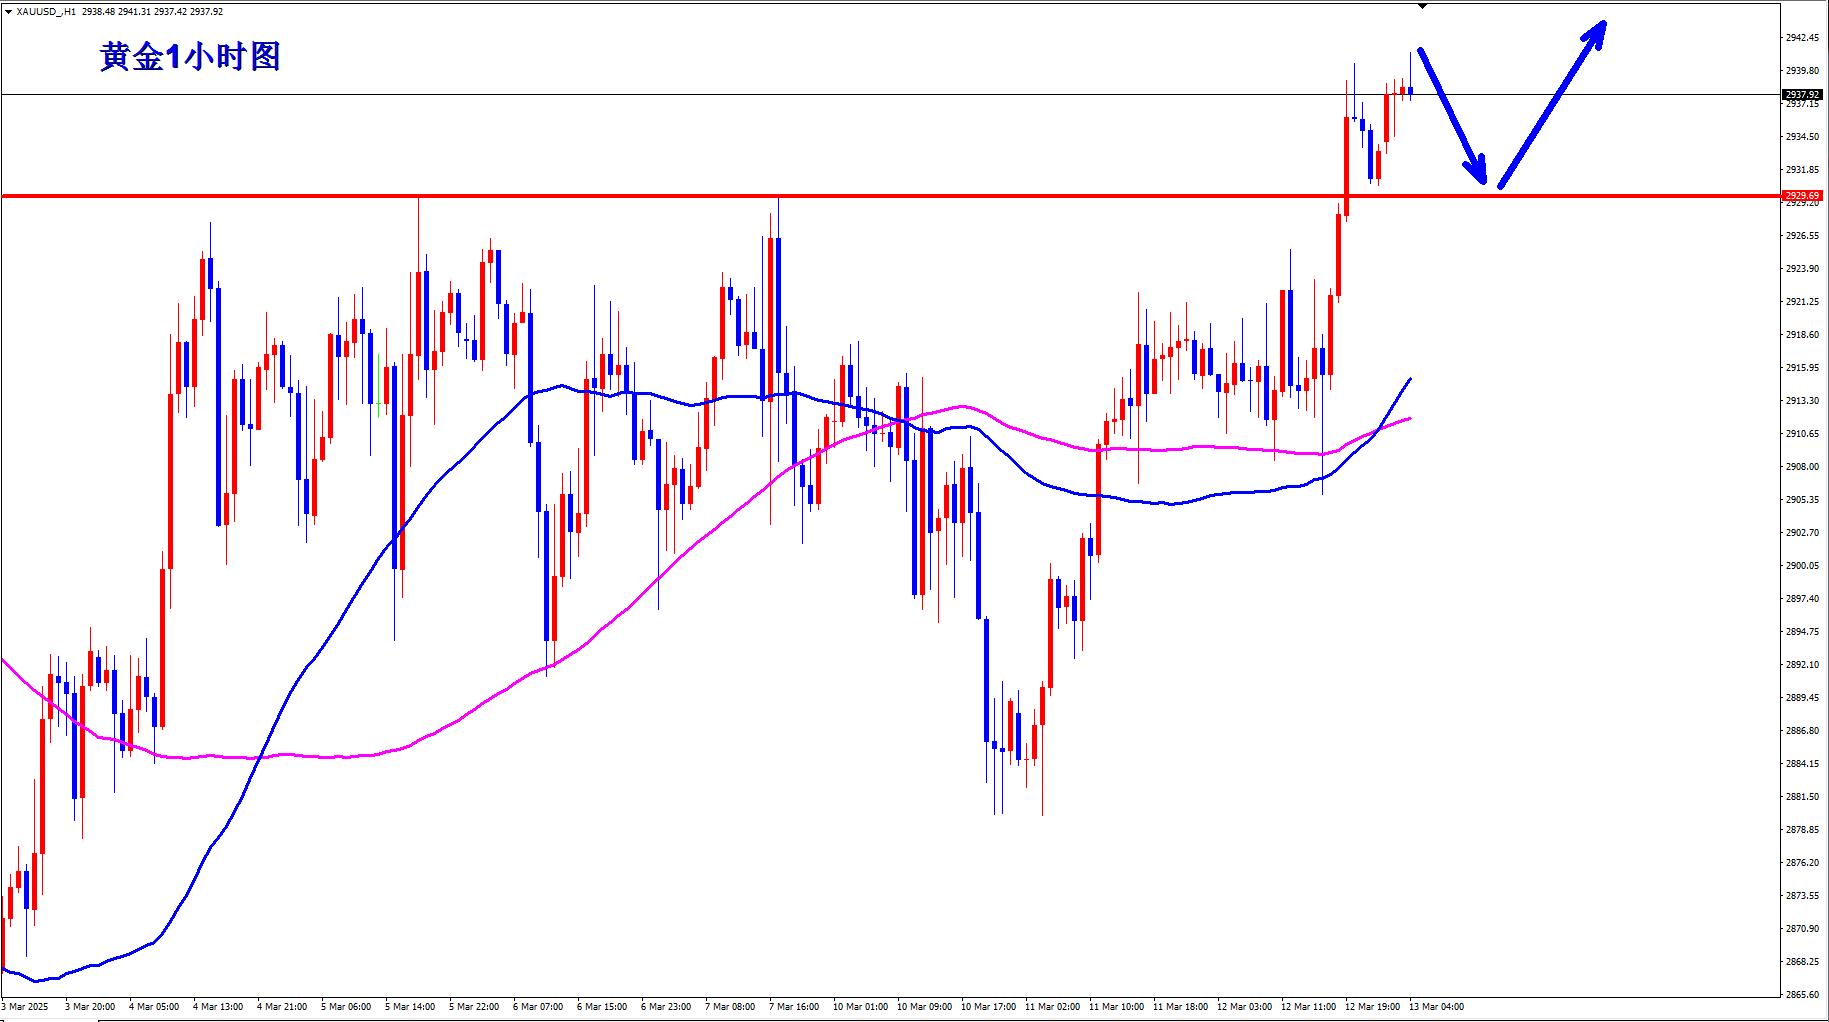Click the 2865.60 price scale label
Image resolution: width=1829 pixels, height=1022 pixels.
pyautogui.click(x=1802, y=995)
